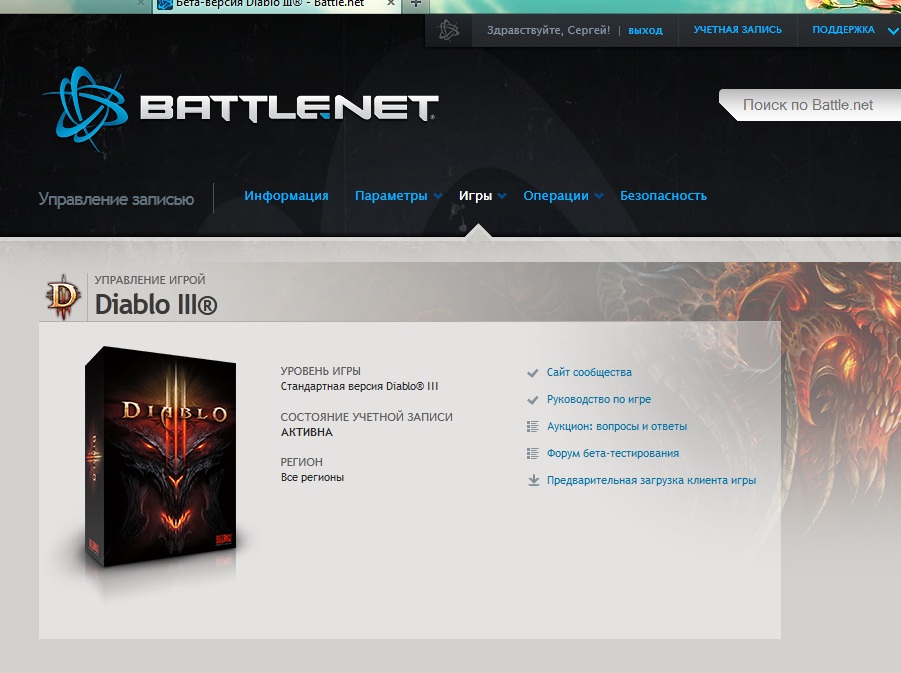Click the Diablo III game icon beside the title
The height and width of the screenshot is (673, 901).
(63, 297)
